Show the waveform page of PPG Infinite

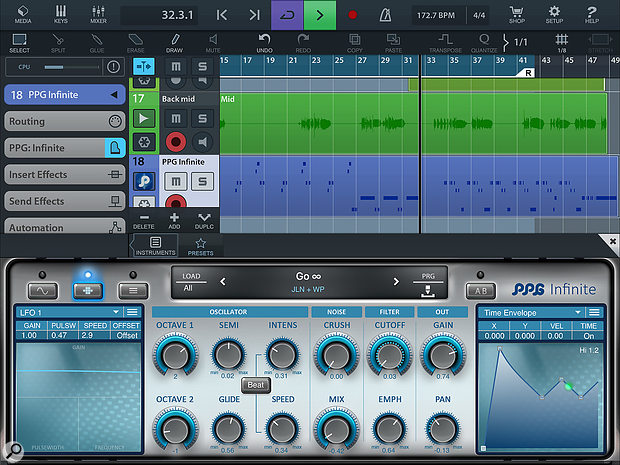[42, 291]
